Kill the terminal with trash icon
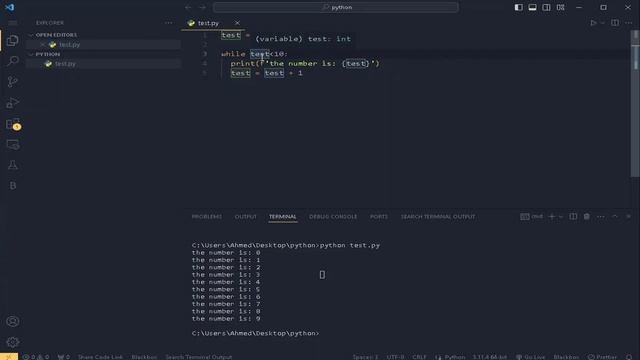 [x=587, y=217]
